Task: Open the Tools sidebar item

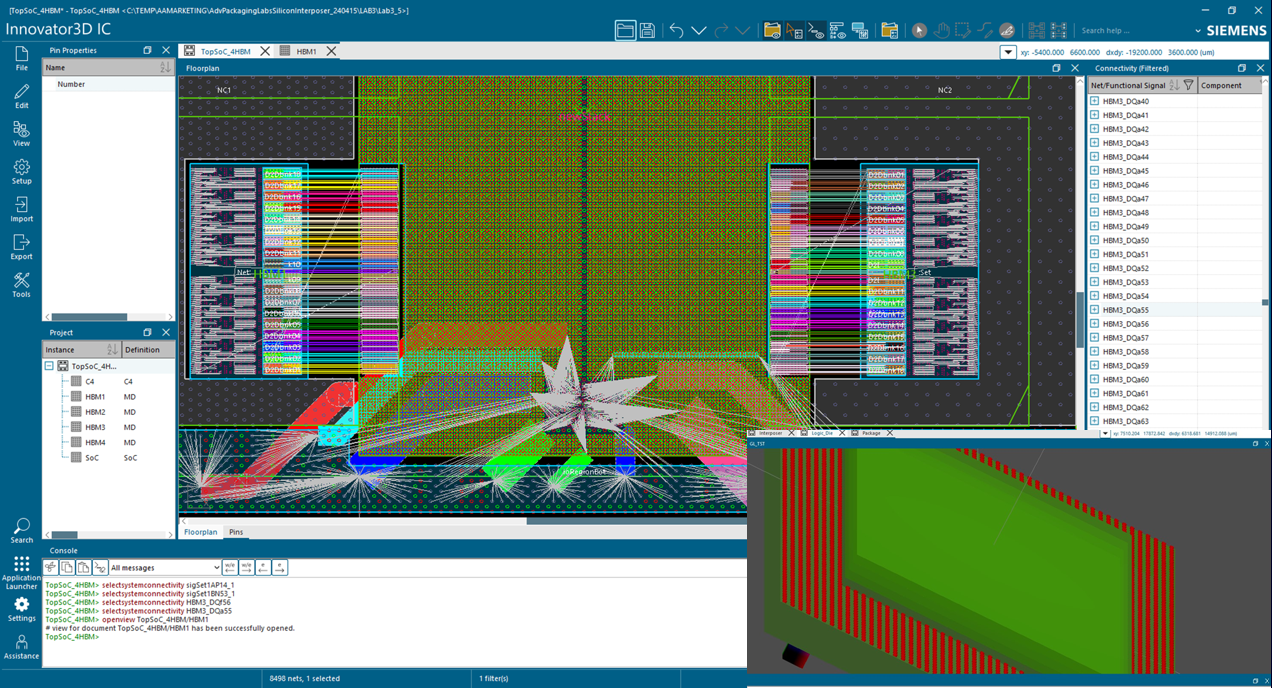Action: pos(21,285)
